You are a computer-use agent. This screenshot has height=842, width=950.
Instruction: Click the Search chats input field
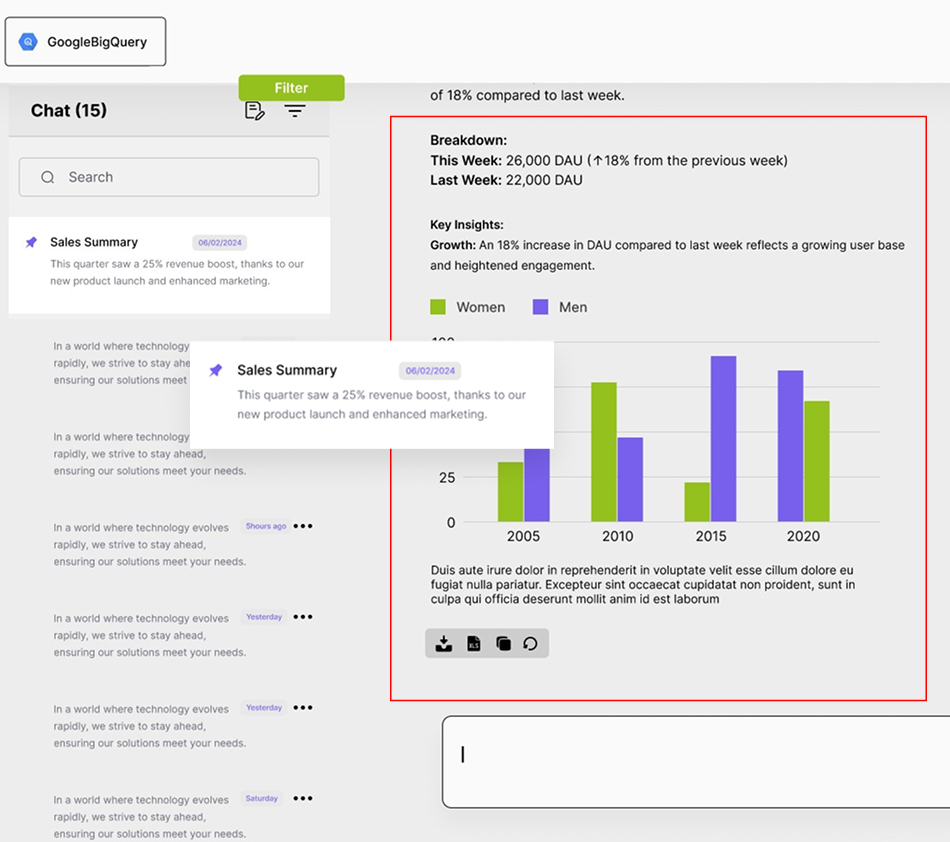180,177
